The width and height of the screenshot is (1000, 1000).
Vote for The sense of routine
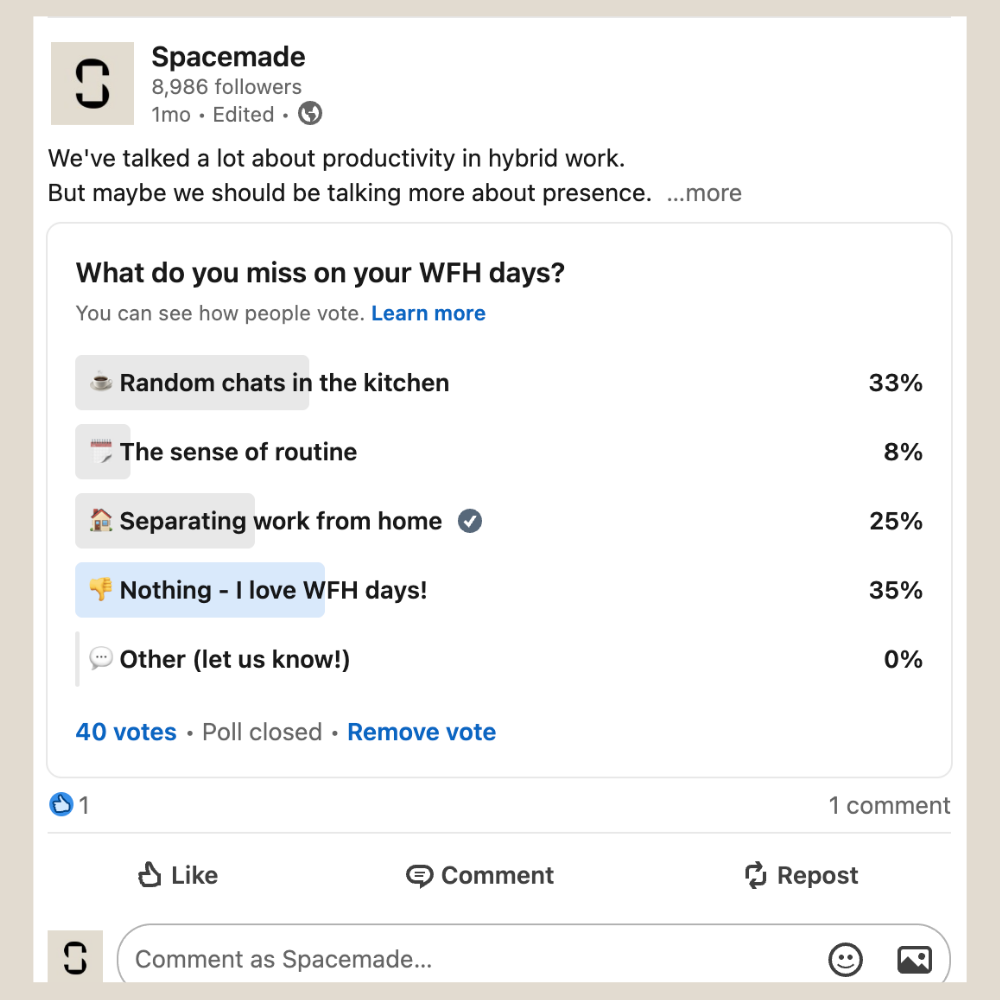[x=237, y=452]
